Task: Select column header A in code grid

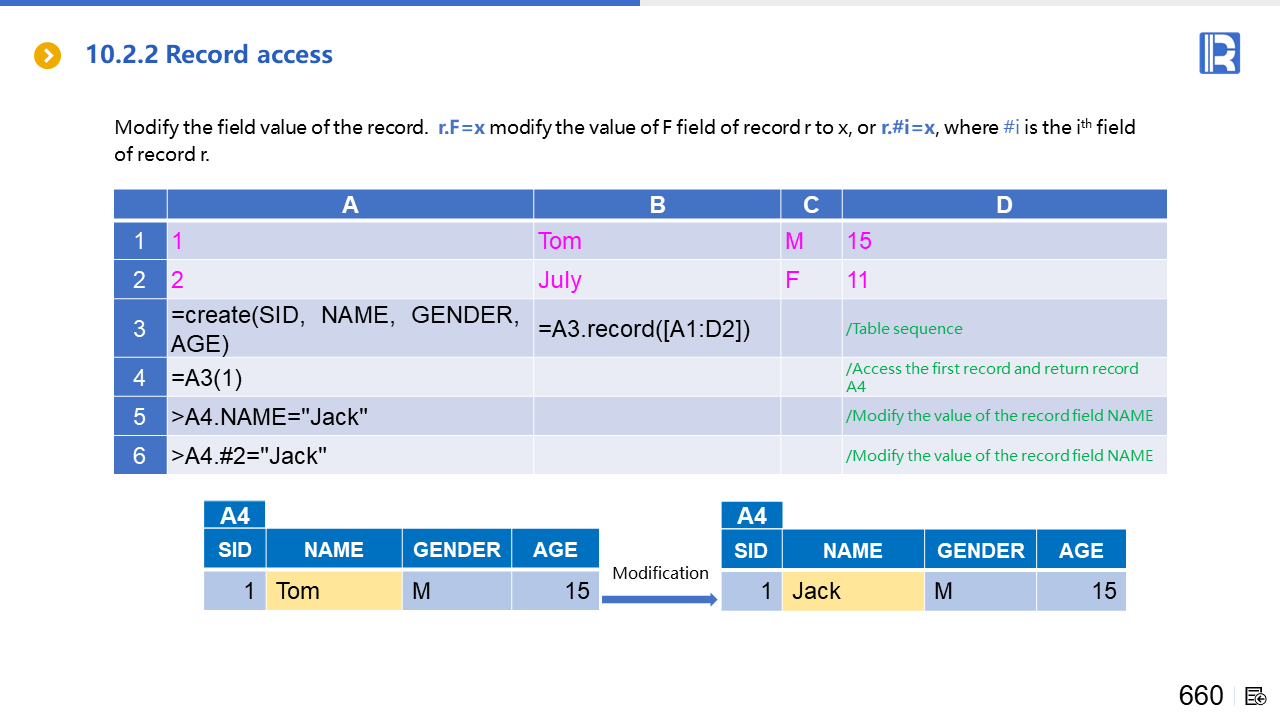Action: [350, 205]
